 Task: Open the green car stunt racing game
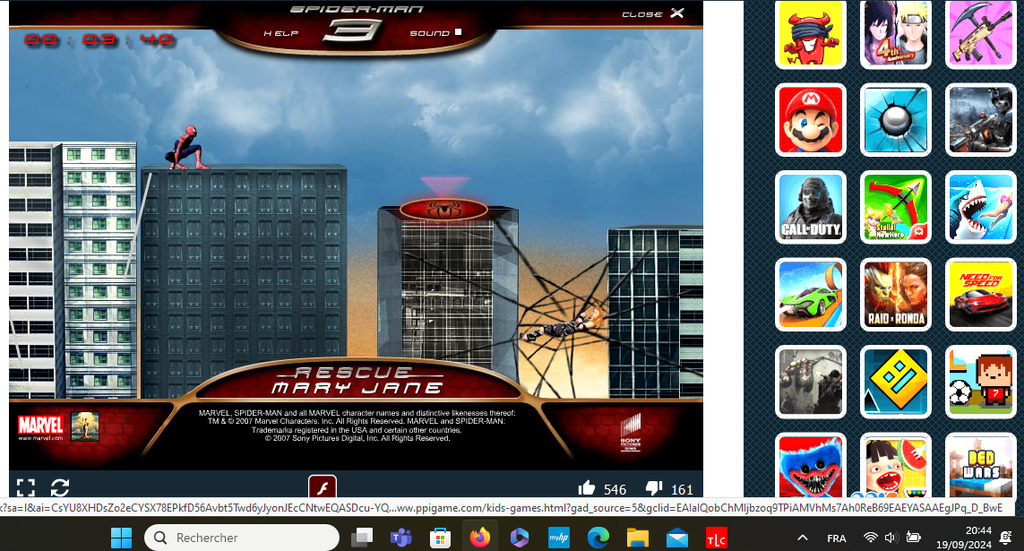click(810, 294)
